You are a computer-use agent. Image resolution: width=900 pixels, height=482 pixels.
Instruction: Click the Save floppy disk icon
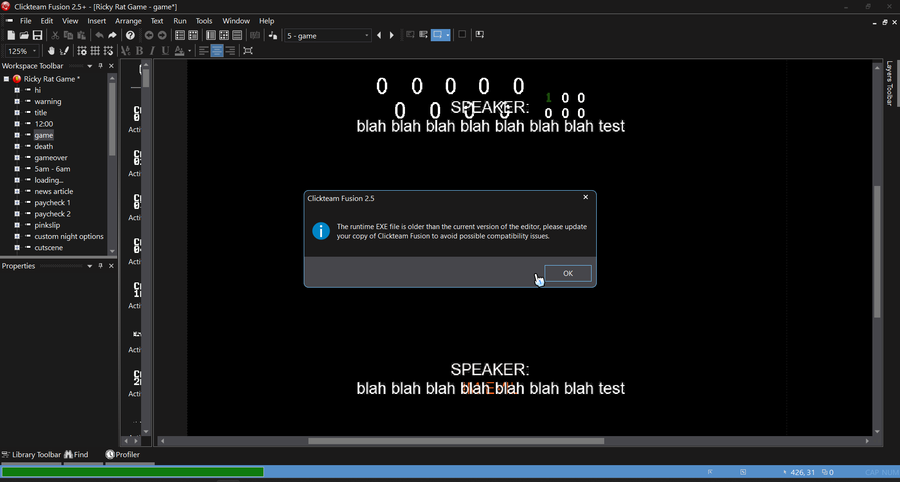click(37, 36)
